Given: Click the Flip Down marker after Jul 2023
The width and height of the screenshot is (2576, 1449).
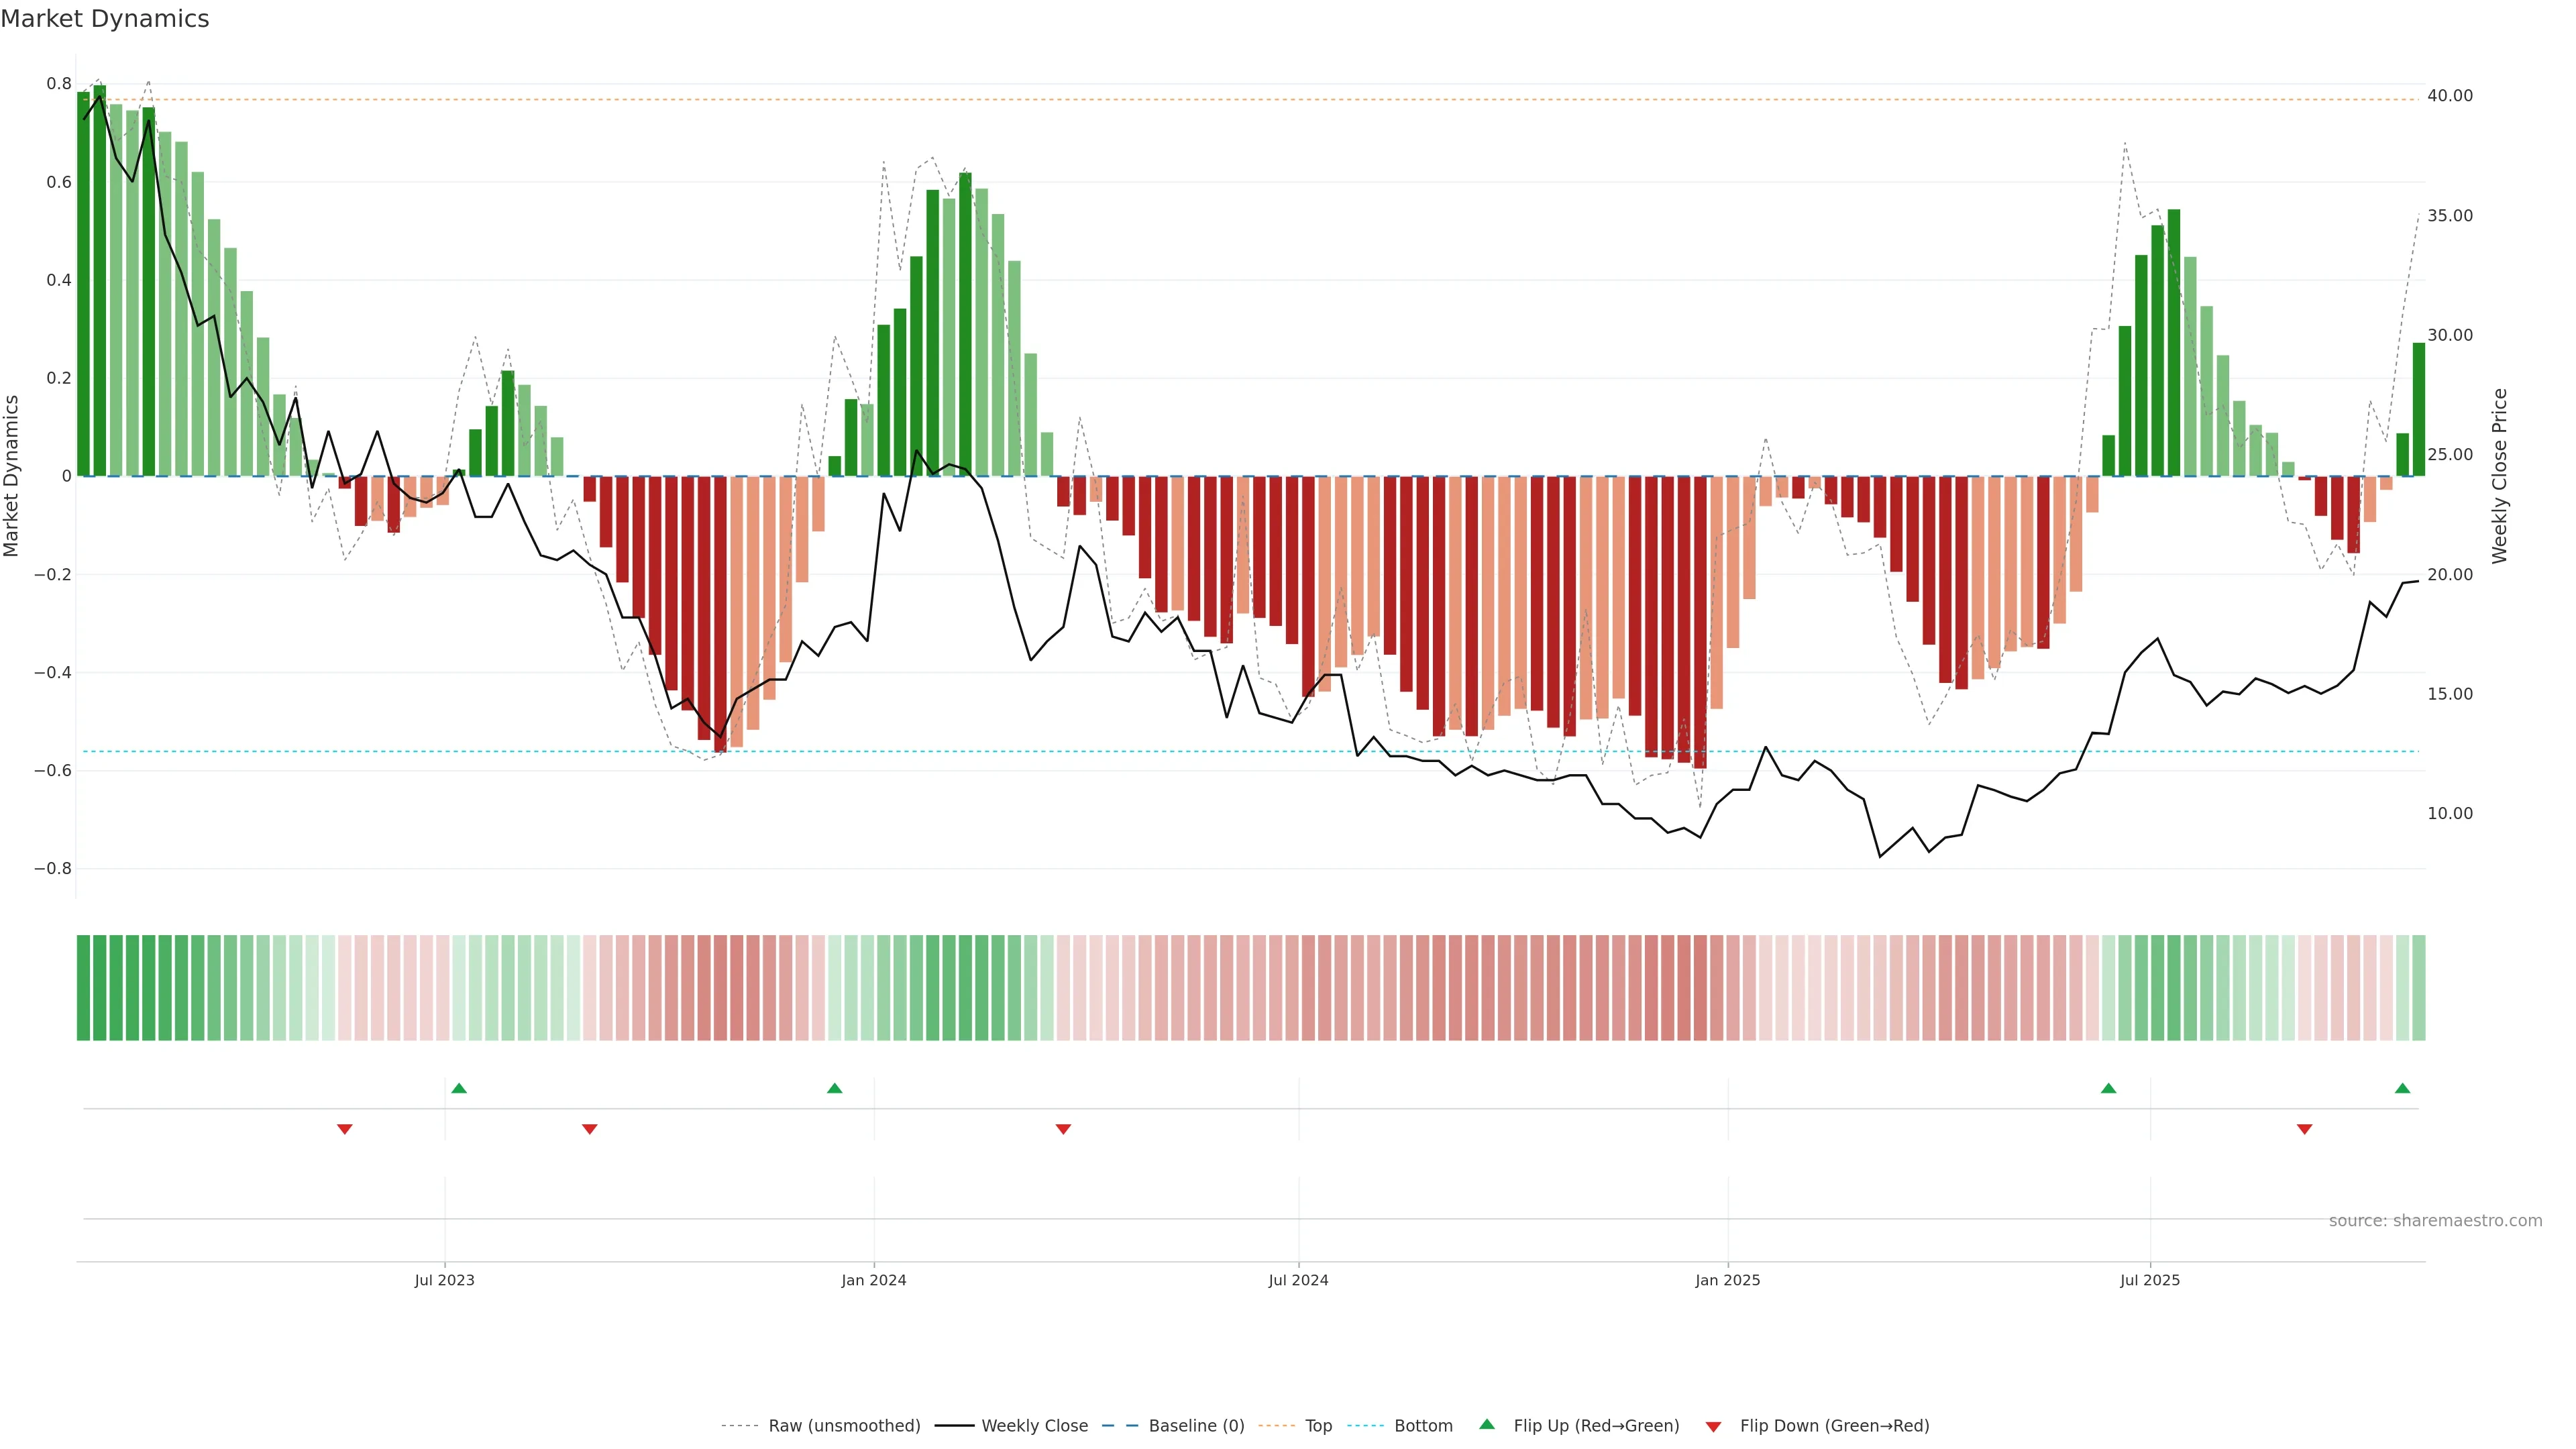Looking at the screenshot, I should pos(590,1129).
